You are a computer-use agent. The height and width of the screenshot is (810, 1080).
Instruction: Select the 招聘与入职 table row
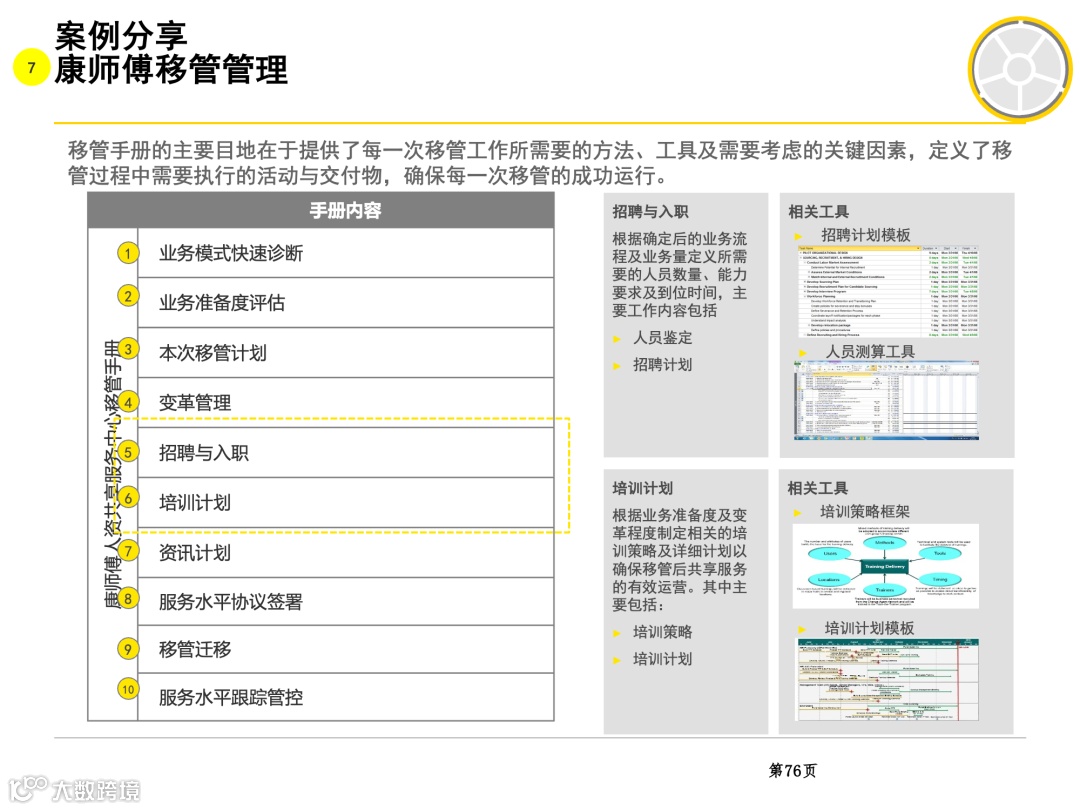[x=346, y=453]
